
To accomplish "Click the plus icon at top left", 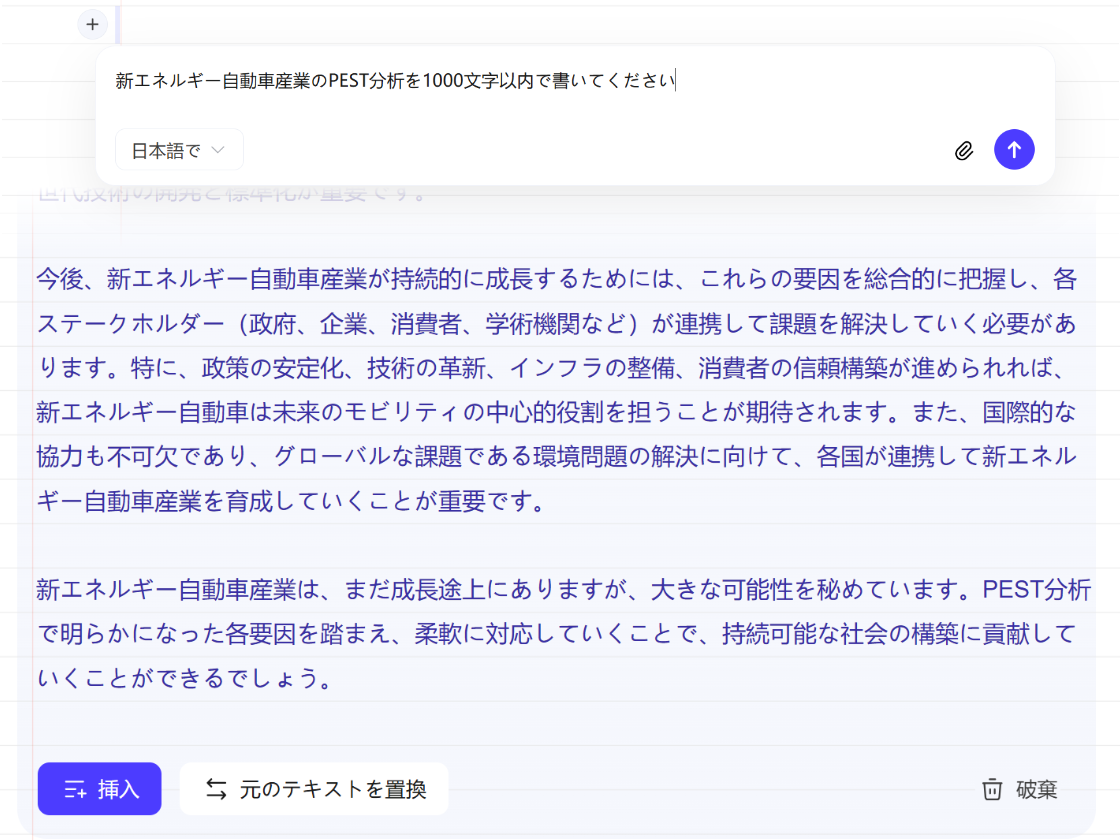I will click(91, 24).
